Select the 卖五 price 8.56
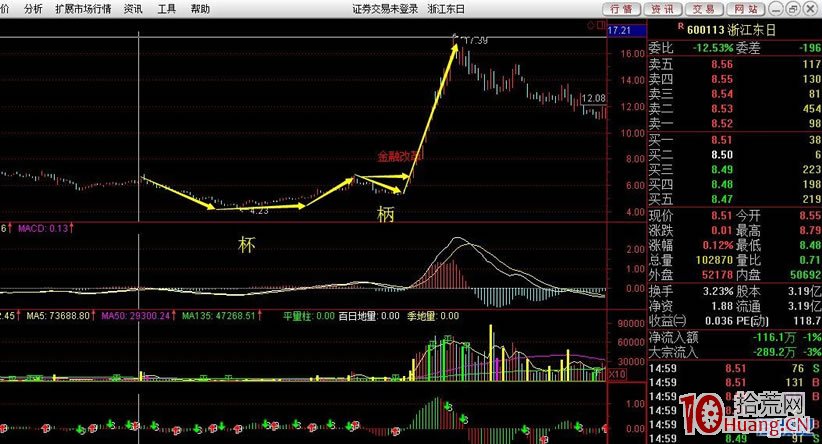The height and width of the screenshot is (444, 822). pyautogui.click(x=722, y=64)
